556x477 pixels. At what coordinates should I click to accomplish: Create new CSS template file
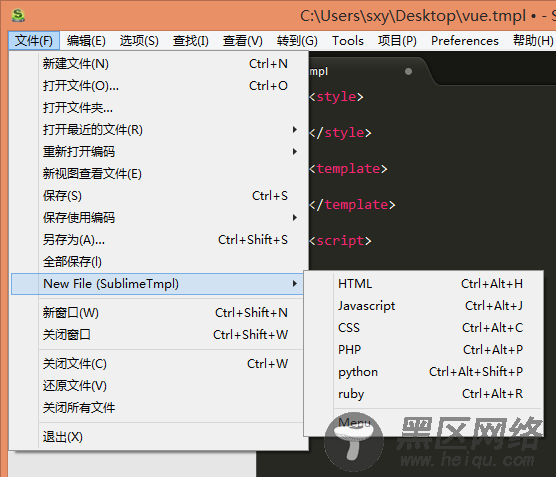[423, 328]
